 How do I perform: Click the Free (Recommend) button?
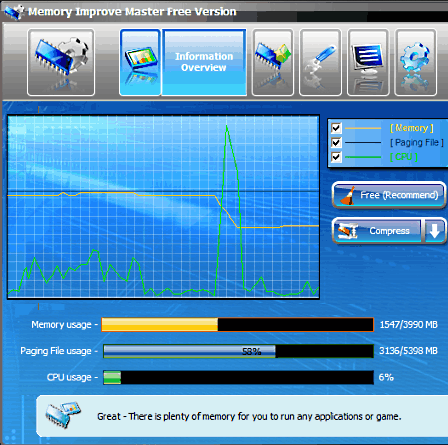tap(389, 195)
